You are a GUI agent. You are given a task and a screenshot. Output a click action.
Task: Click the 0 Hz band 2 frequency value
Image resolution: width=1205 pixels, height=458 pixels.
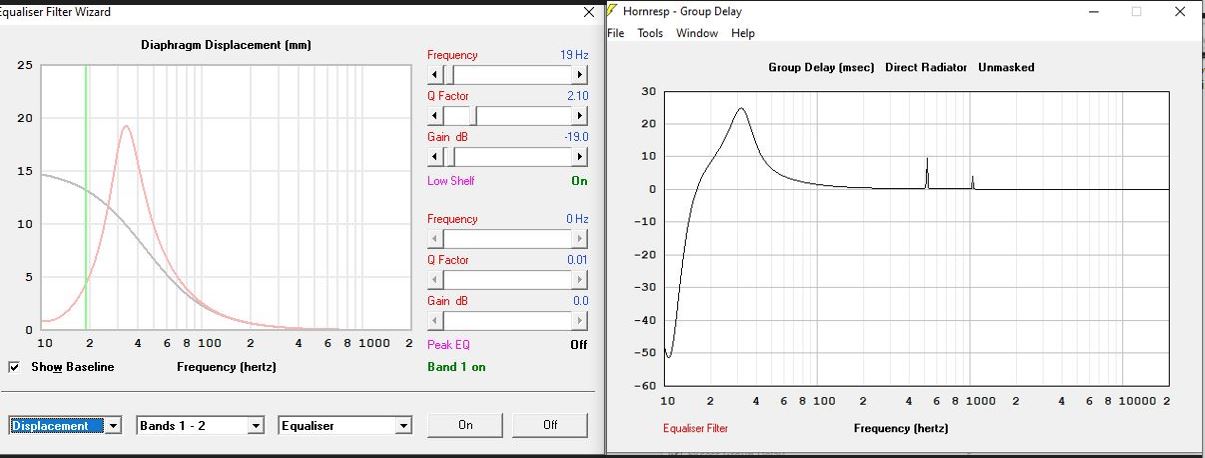577,219
